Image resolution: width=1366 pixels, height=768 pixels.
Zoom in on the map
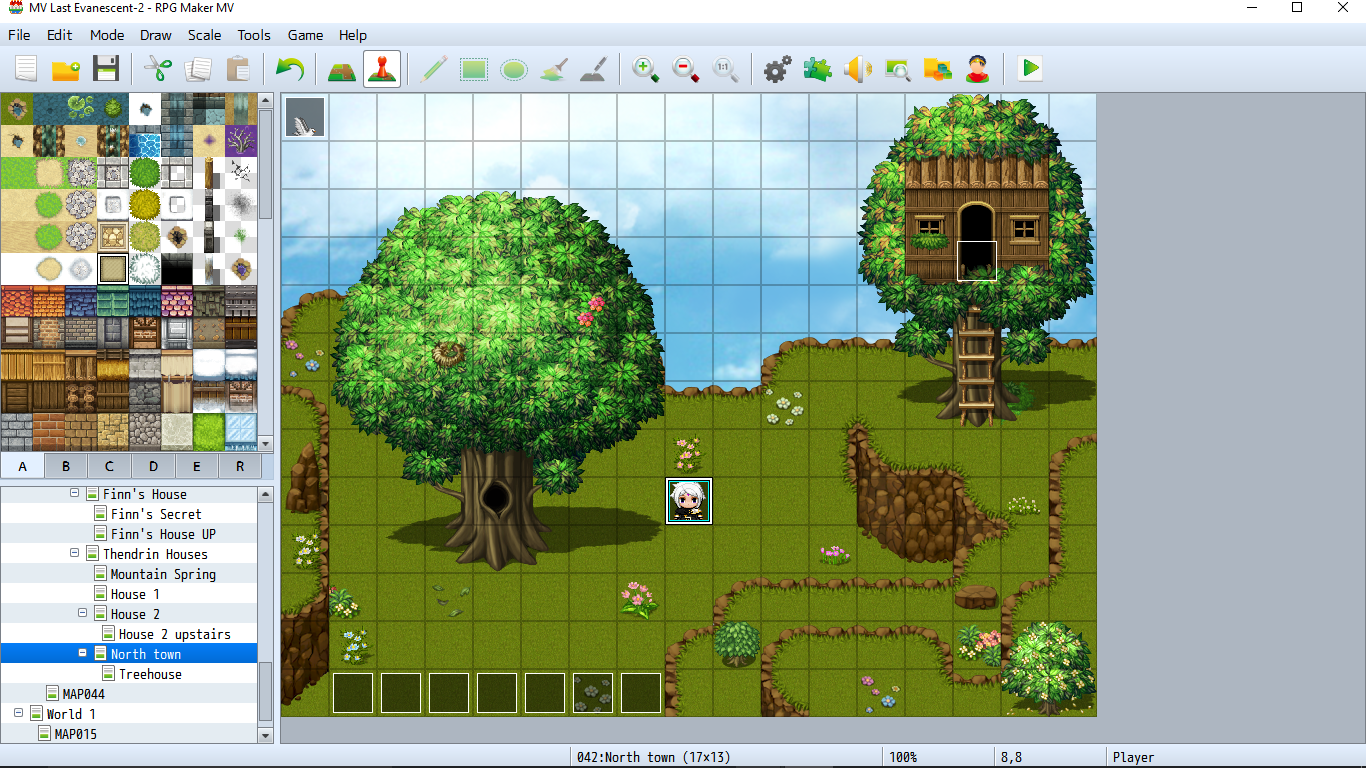646,69
